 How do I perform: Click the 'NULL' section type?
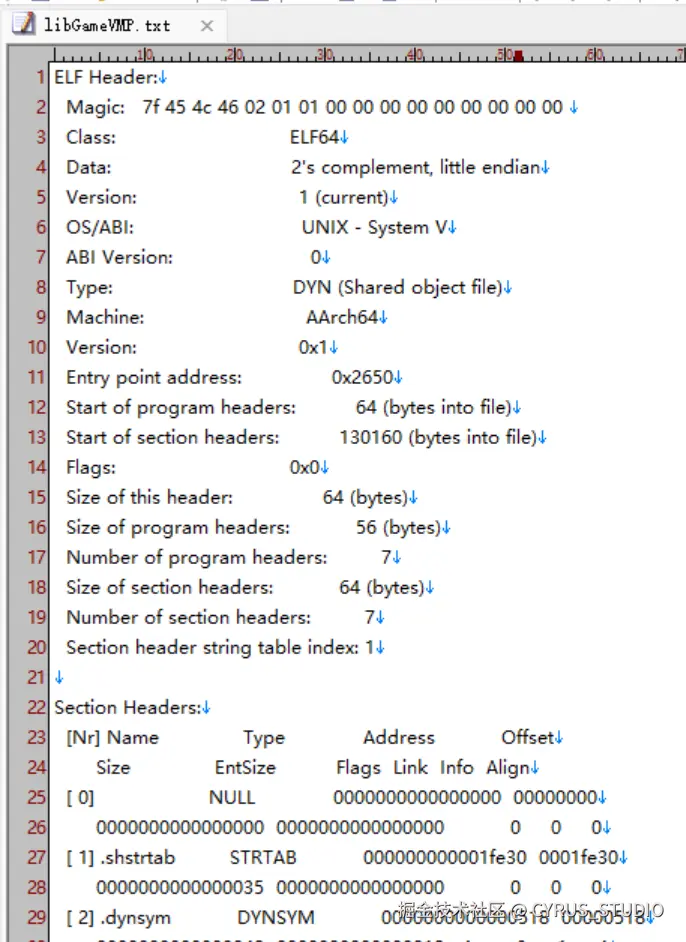[232, 797]
